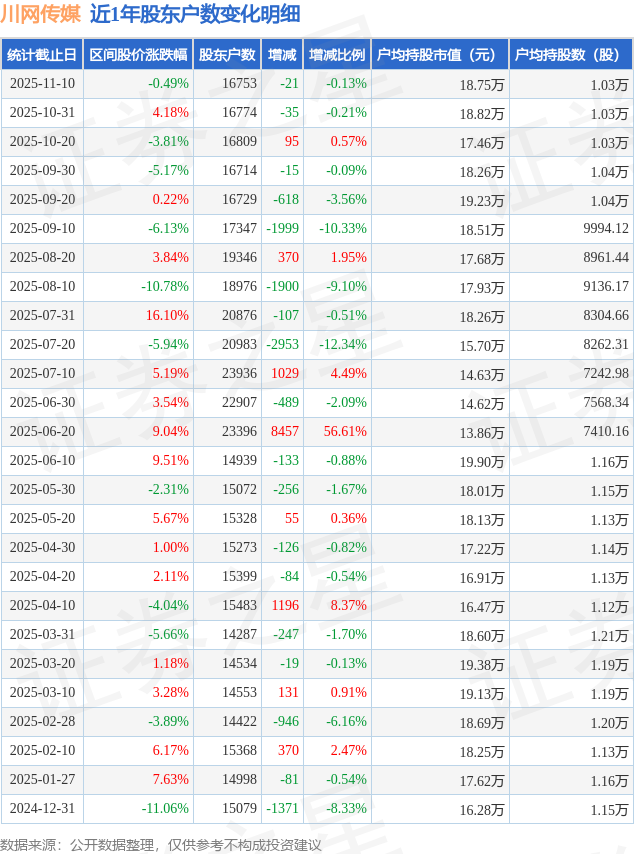Click the 户均持股市值（元） column header
The height and width of the screenshot is (854, 634).
pos(439,55)
